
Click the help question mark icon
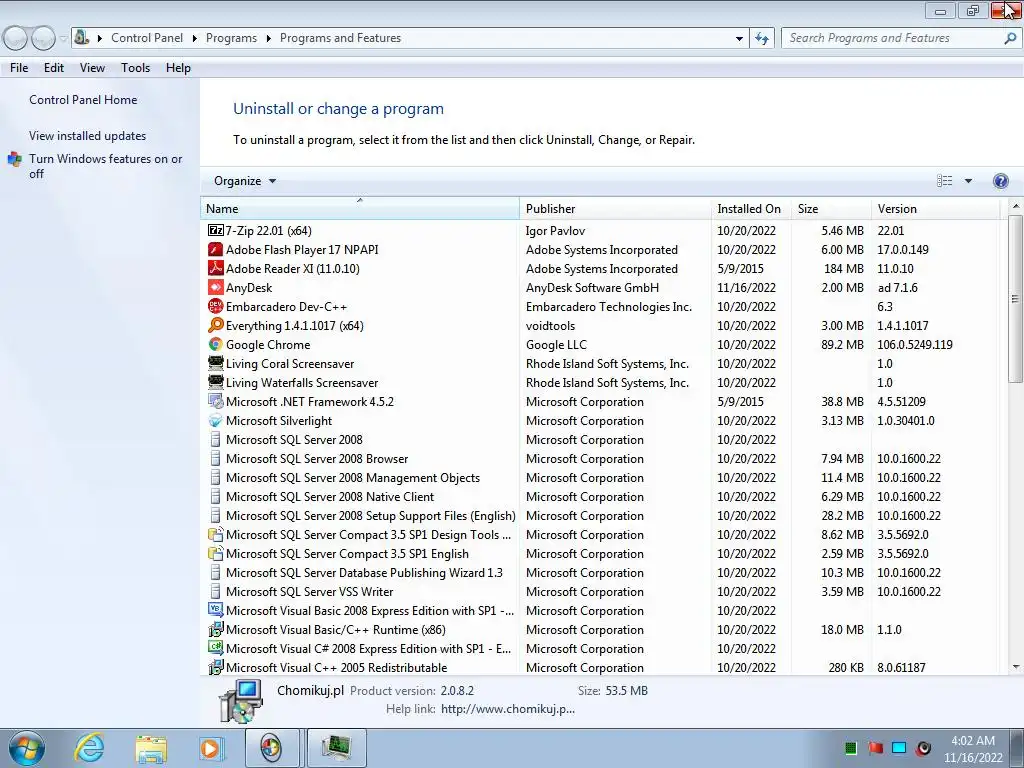point(1000,181)
